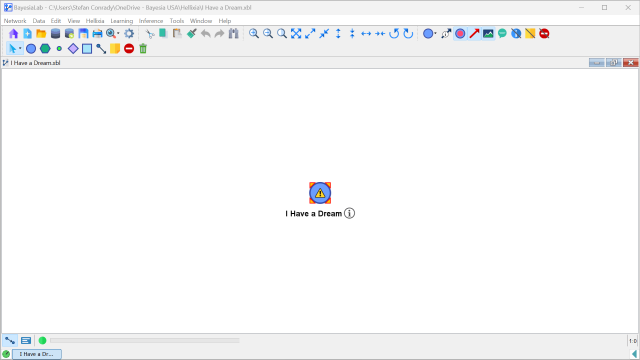The width and height of the screenshot is (640, 360).
Task: Choose the blue circle node creation tool
Action: [31, 49]
